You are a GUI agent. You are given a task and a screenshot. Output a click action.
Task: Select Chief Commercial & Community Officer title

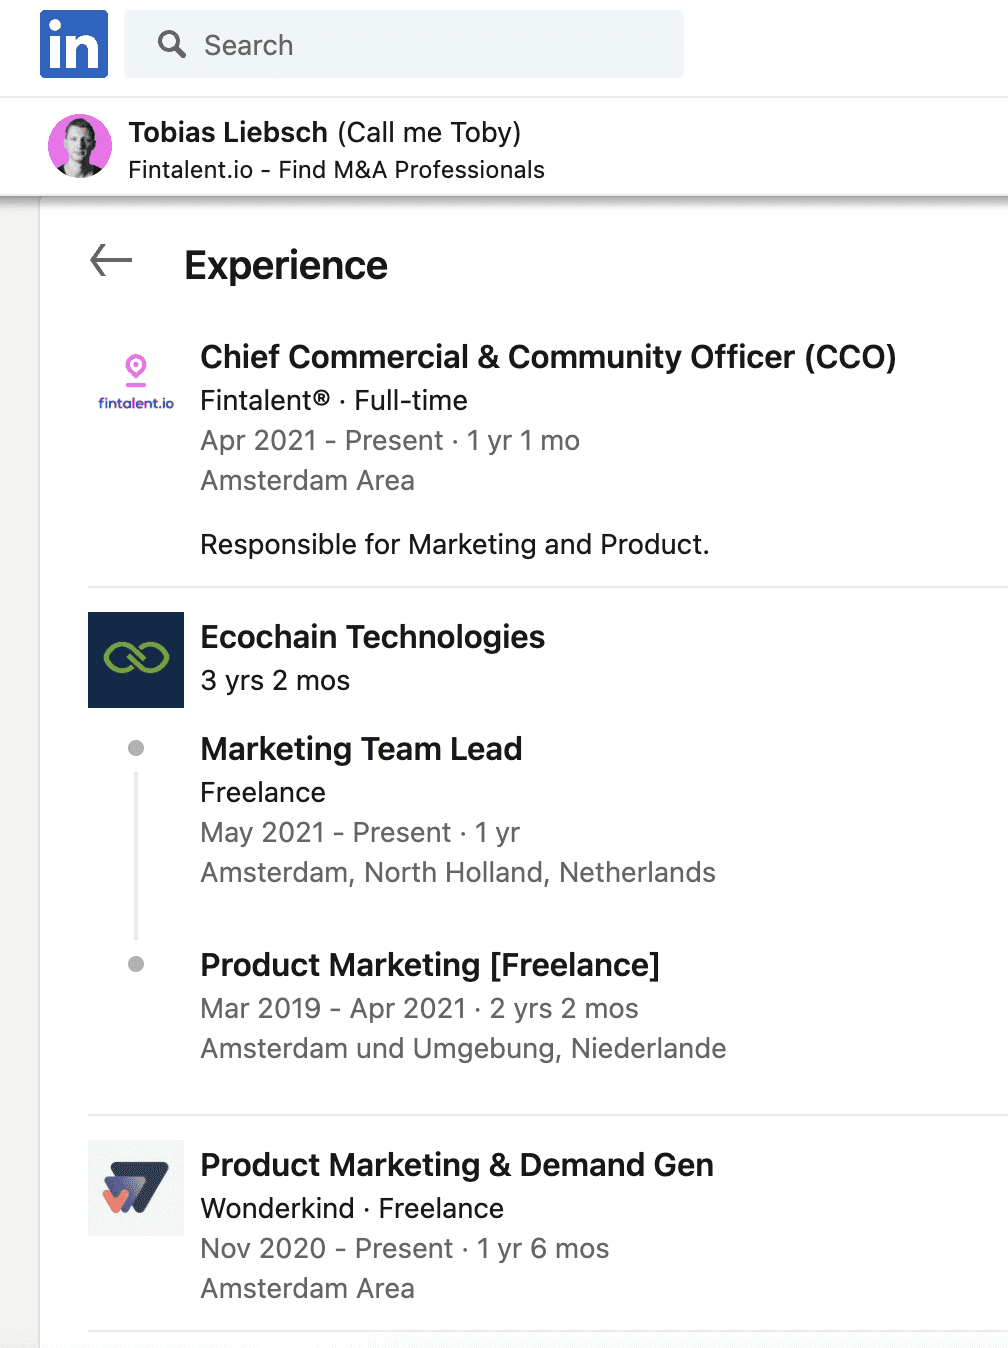pos(548,357)
